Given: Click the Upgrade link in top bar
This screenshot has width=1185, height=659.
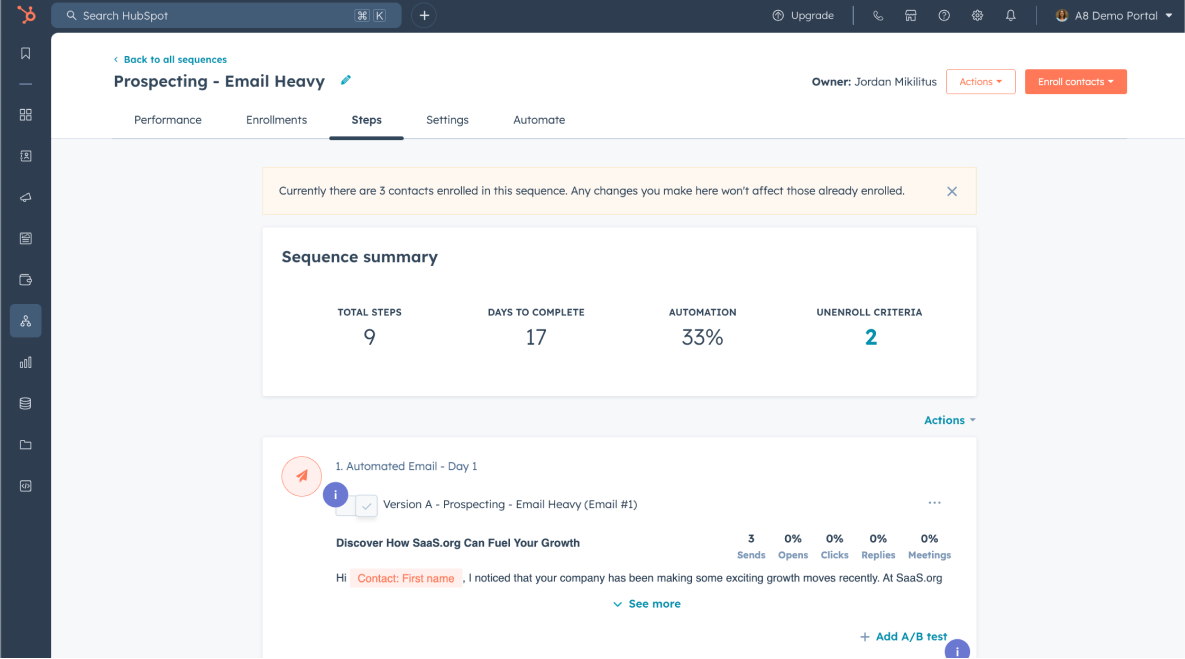Looking at the screenshot, I should click(803, 15).
